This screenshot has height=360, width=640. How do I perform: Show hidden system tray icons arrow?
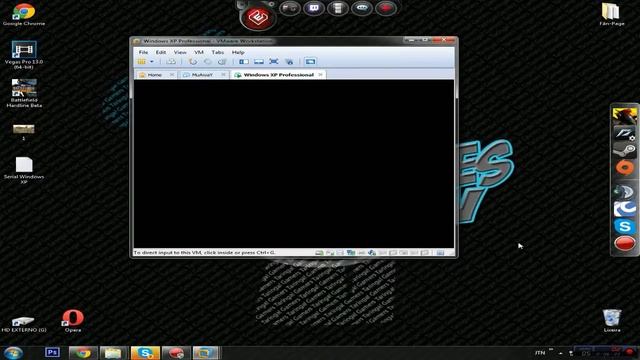tap(561, 353)
